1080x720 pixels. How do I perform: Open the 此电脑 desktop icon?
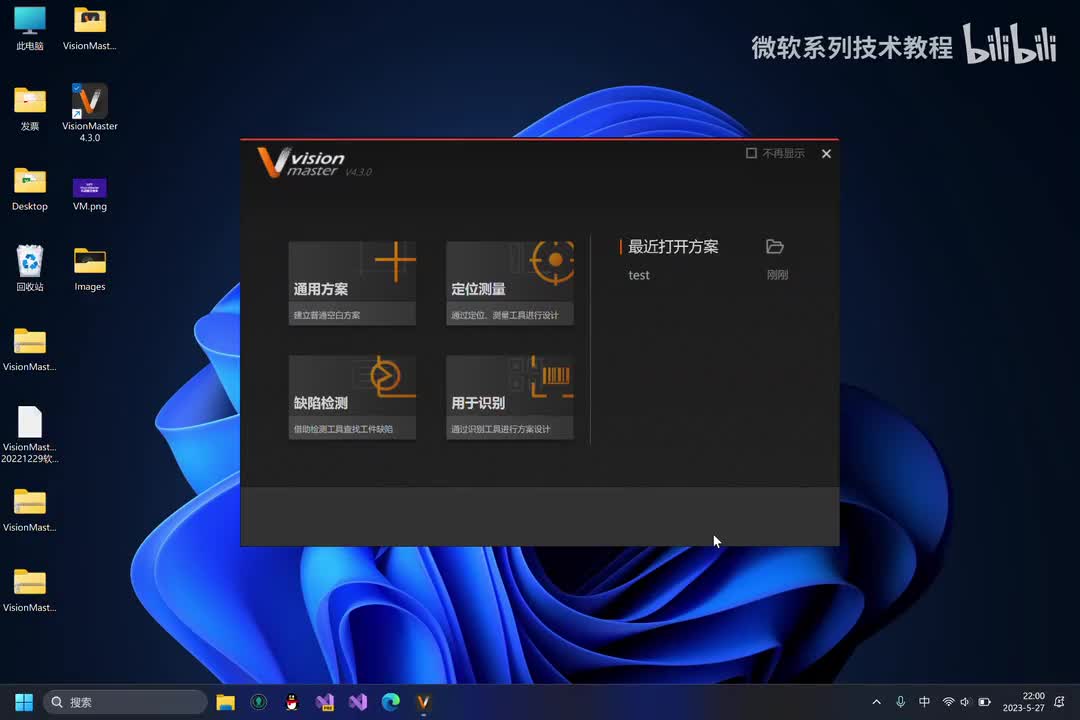(30, 28)
